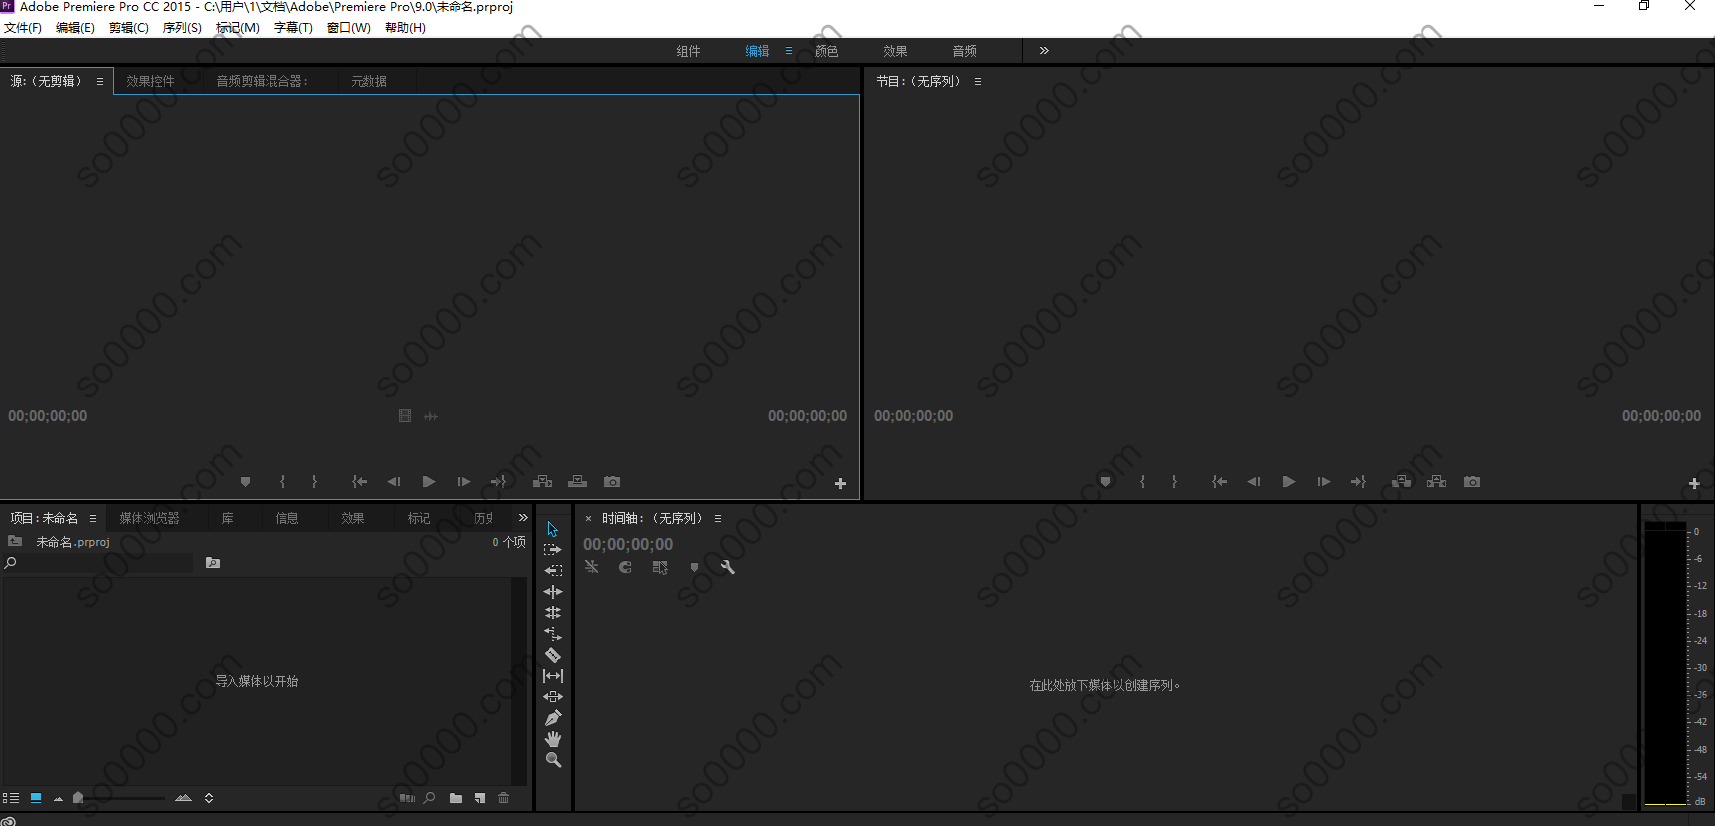This screenshot has width=1715, height=826.
Task: Open the Sort Icons menu
Action: click(x=209, y=798)
